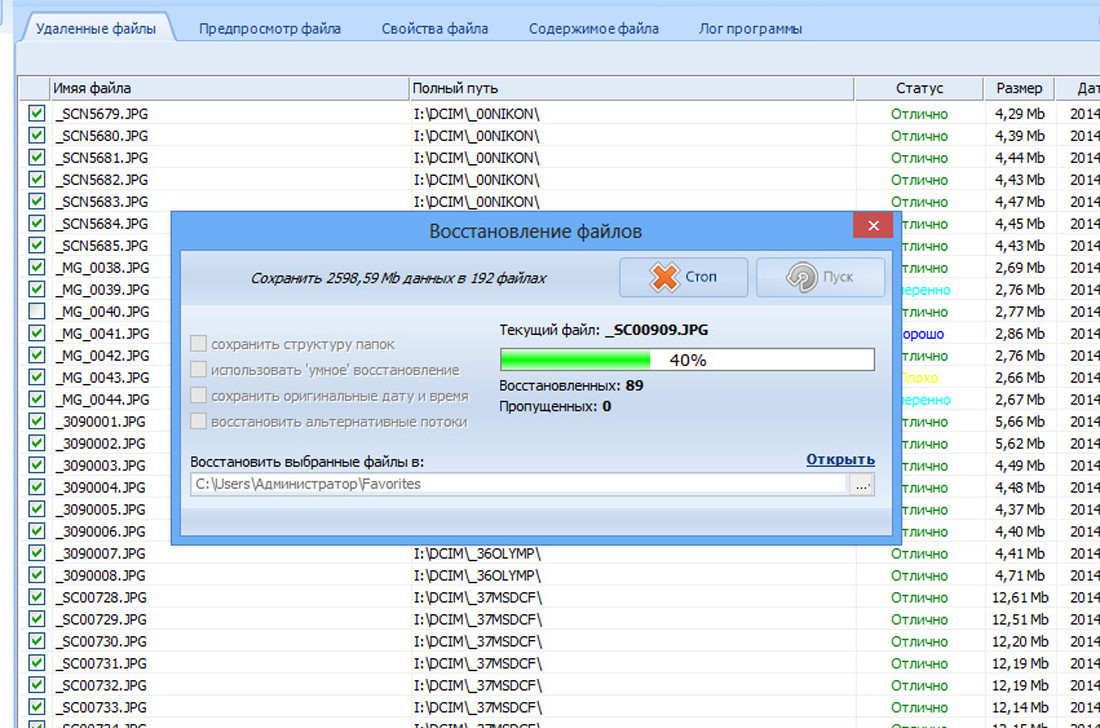Enable сохранить структуру папок checkbox
The image size is (1100, 728).
pyautogui.click(x=199, y=344)
